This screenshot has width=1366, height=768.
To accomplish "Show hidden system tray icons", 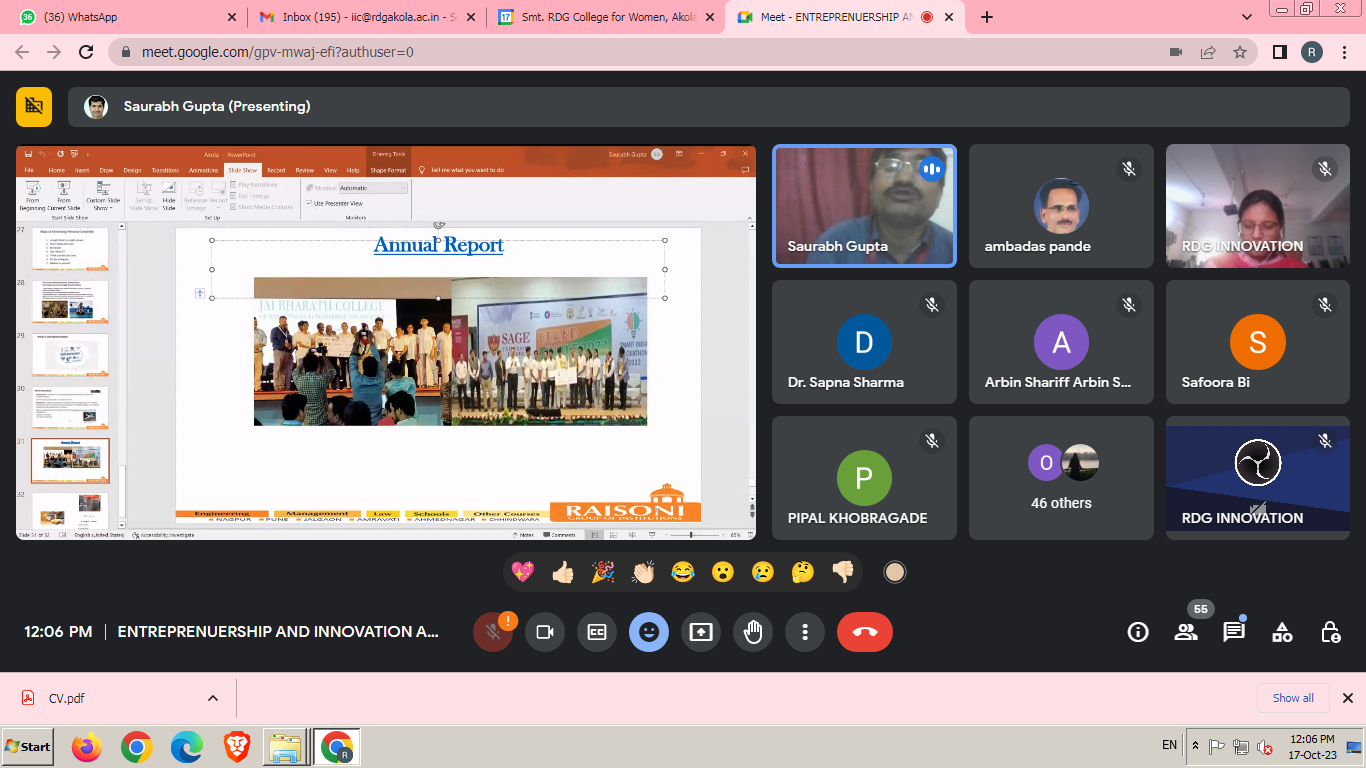I will point(1195,746).
